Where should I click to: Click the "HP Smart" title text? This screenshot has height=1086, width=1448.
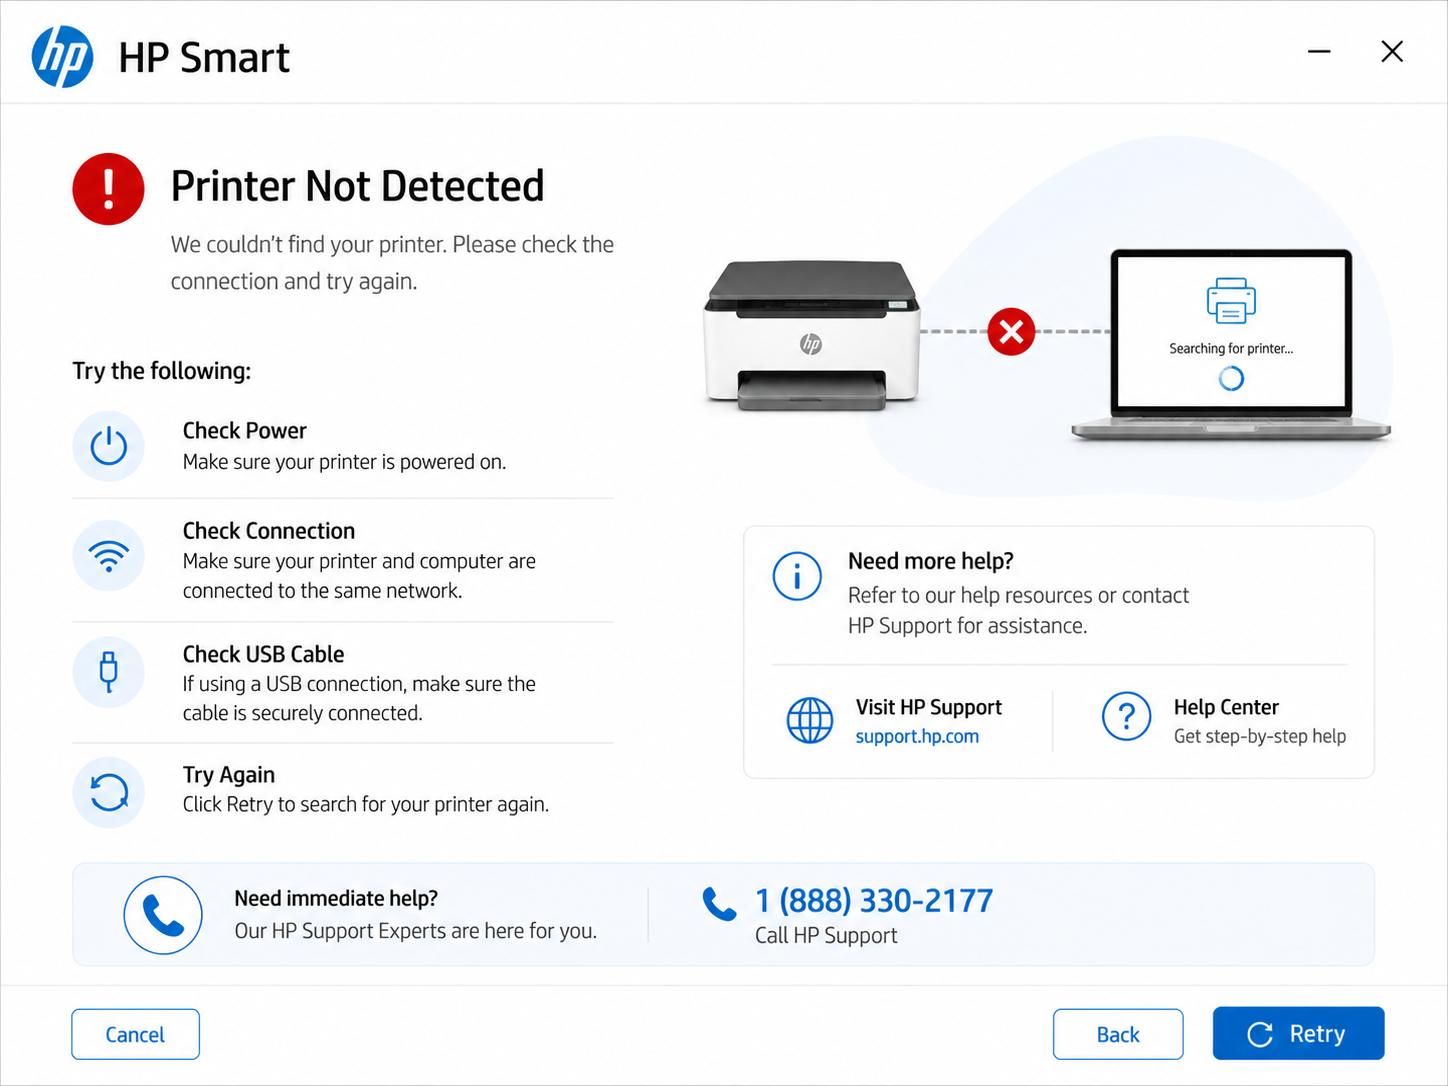coord(204,58)
